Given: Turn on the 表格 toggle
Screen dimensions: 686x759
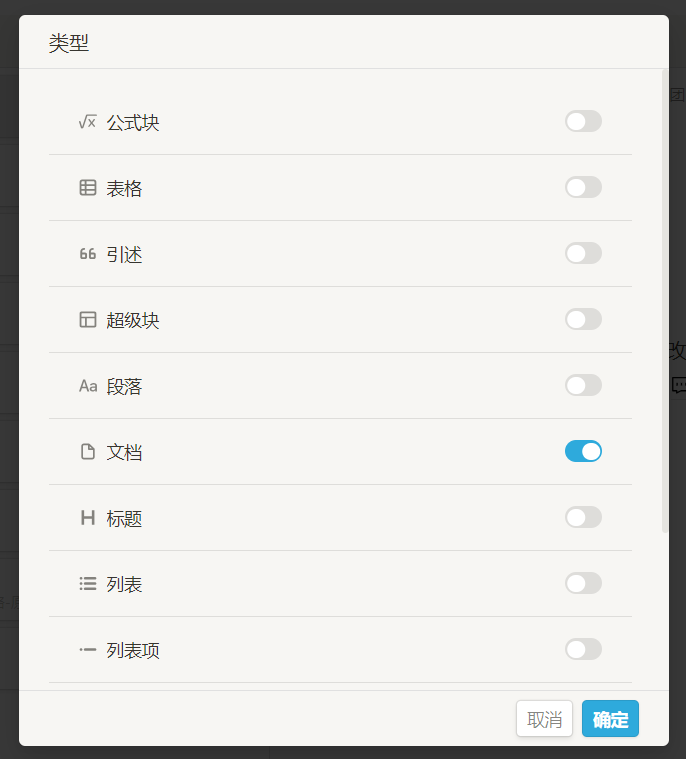Looking at the screenshot, I should click(583, 188).
